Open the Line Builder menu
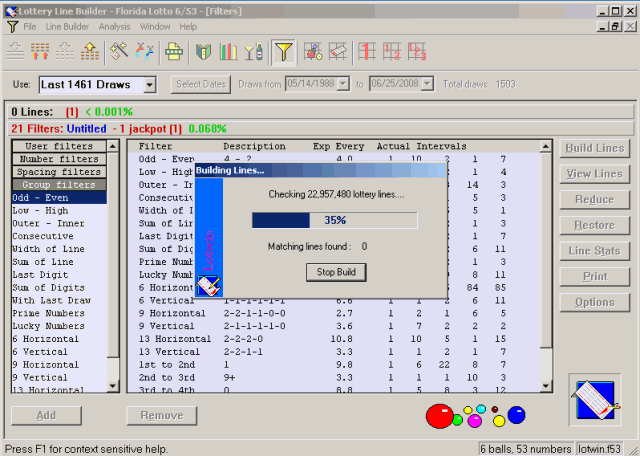640x456 pixels. (67, 27)
